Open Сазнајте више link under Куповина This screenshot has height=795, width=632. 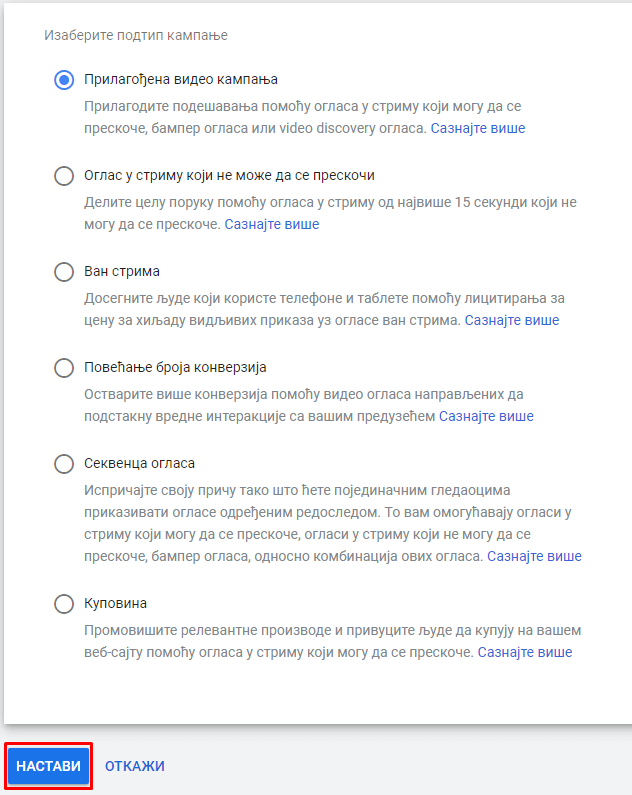tap(525, 652)
